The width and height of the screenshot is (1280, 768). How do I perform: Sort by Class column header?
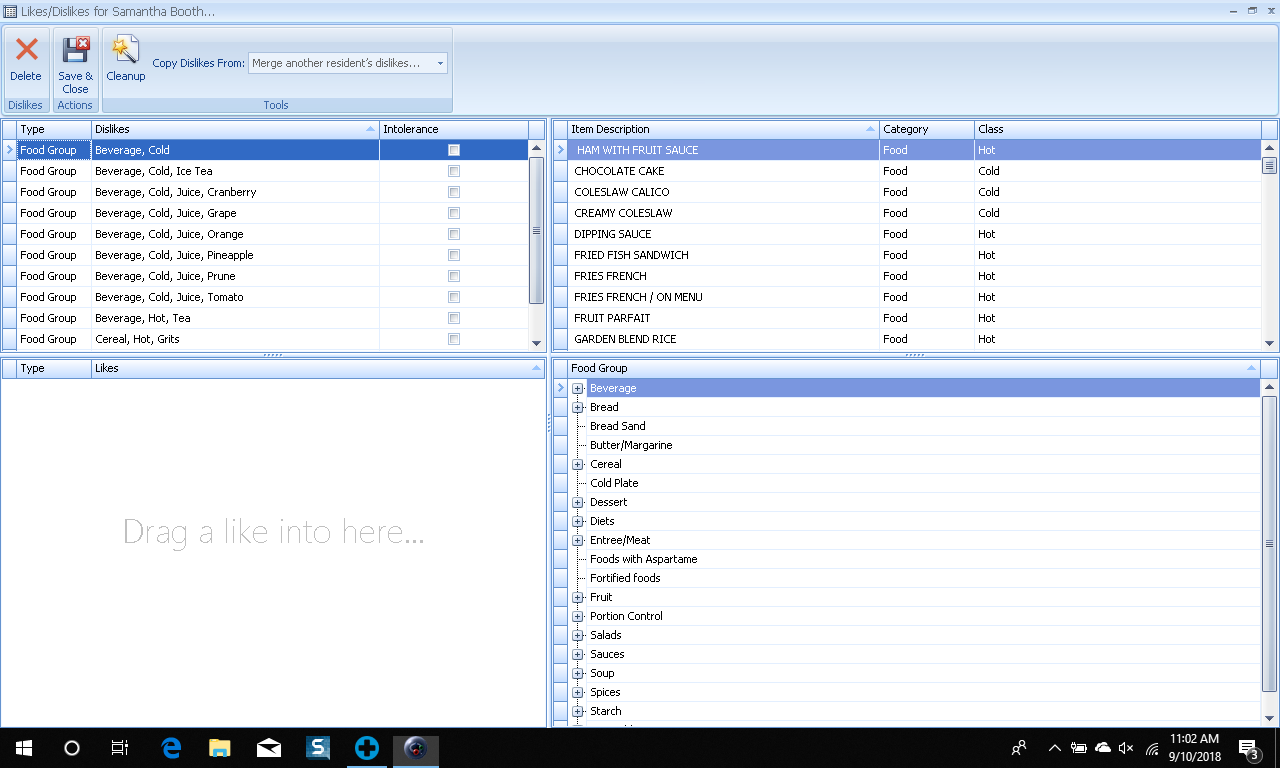click(1118, 129)
